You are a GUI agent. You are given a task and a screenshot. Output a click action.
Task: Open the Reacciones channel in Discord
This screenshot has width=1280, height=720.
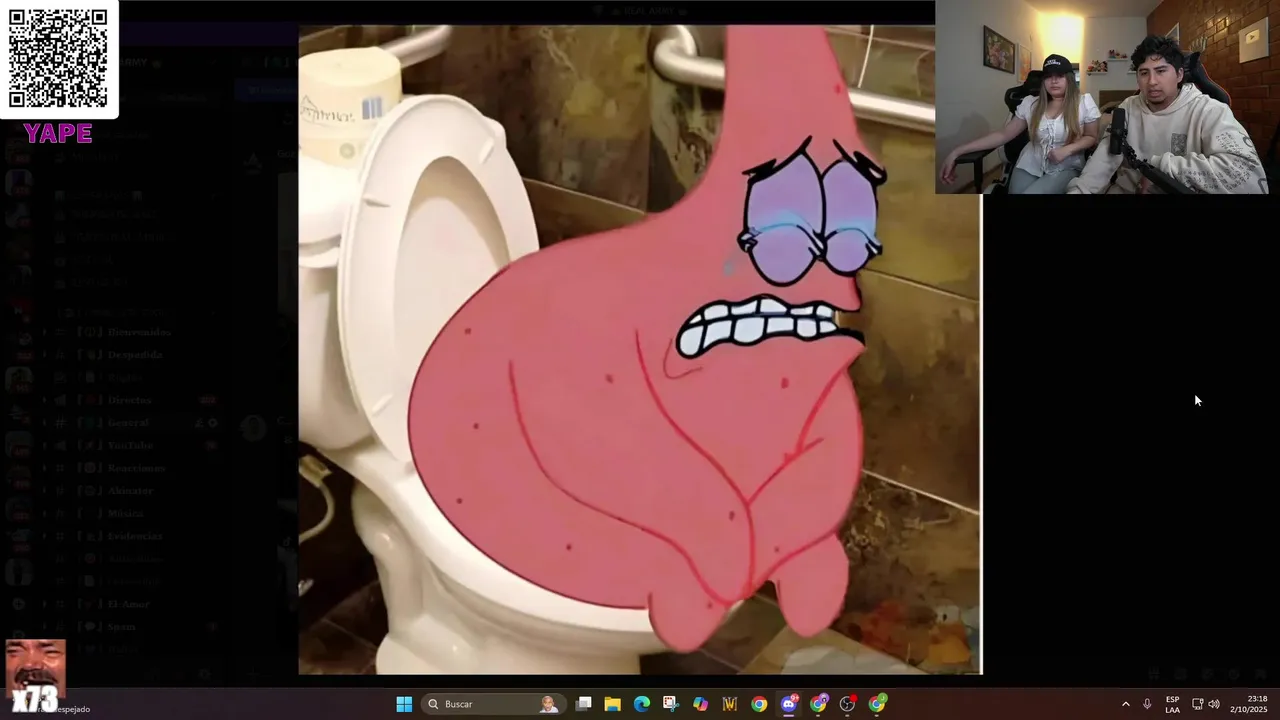tap(136, 468)
